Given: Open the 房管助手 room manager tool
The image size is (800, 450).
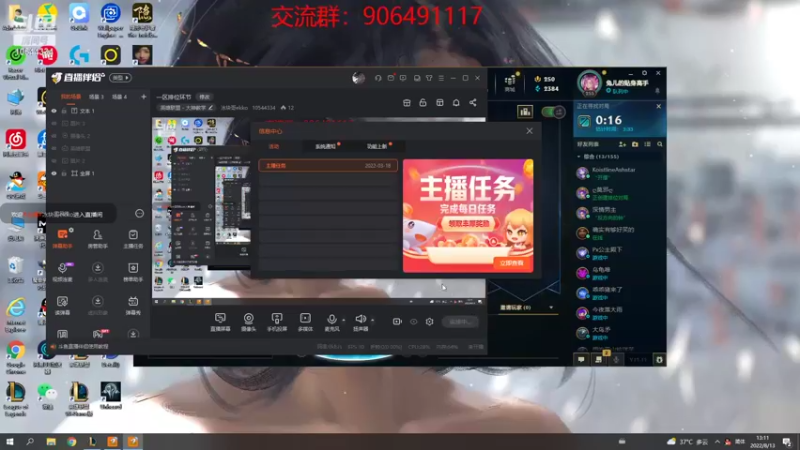Looking at the screenshot, I should click(x=97, y=238).
